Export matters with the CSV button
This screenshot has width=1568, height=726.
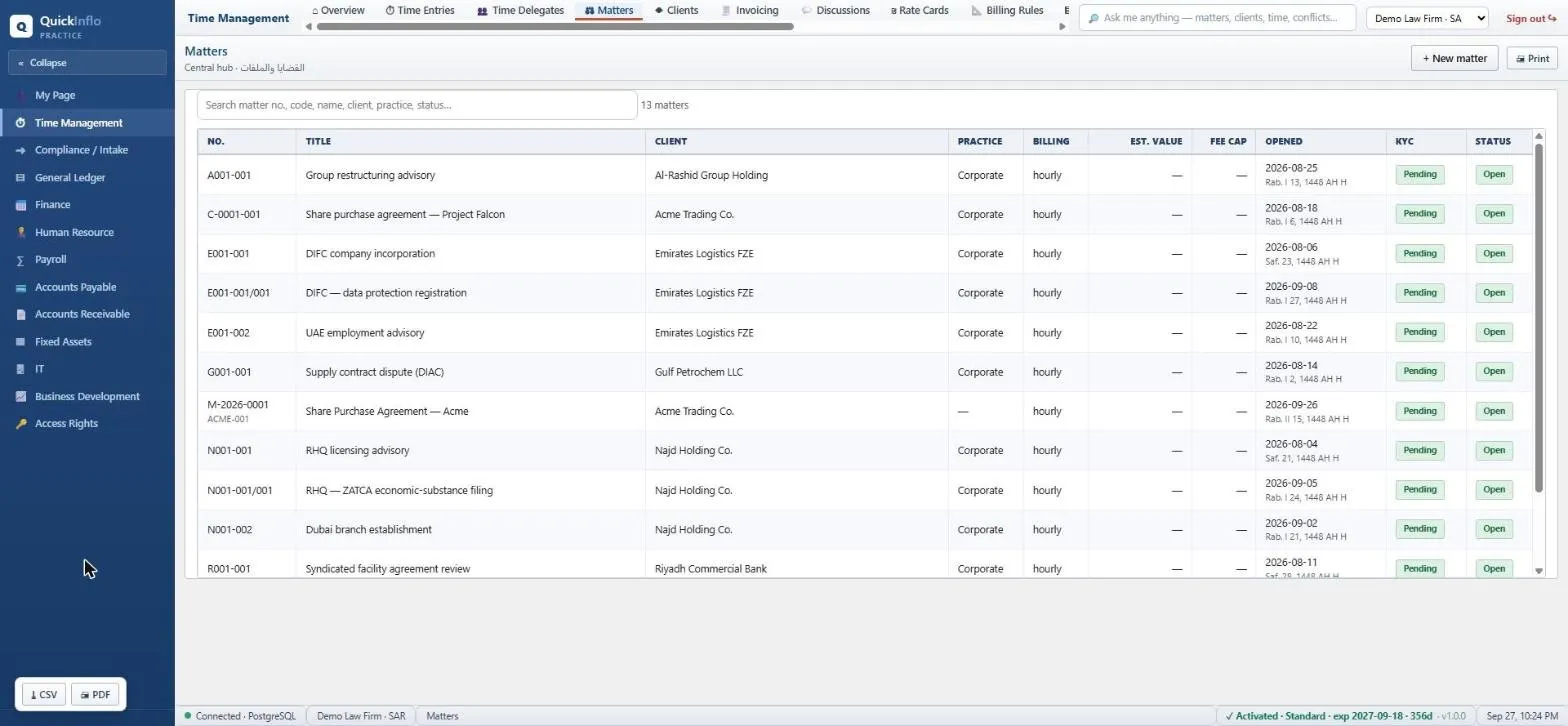[44, 695]
